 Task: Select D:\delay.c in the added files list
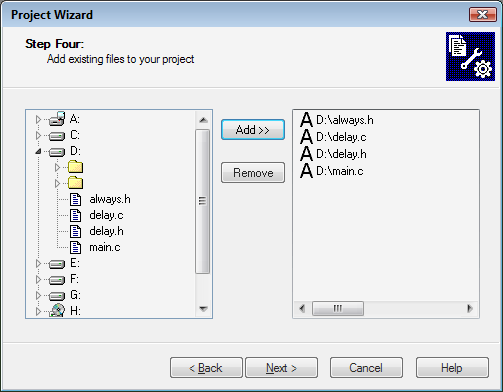coord(341,137)
